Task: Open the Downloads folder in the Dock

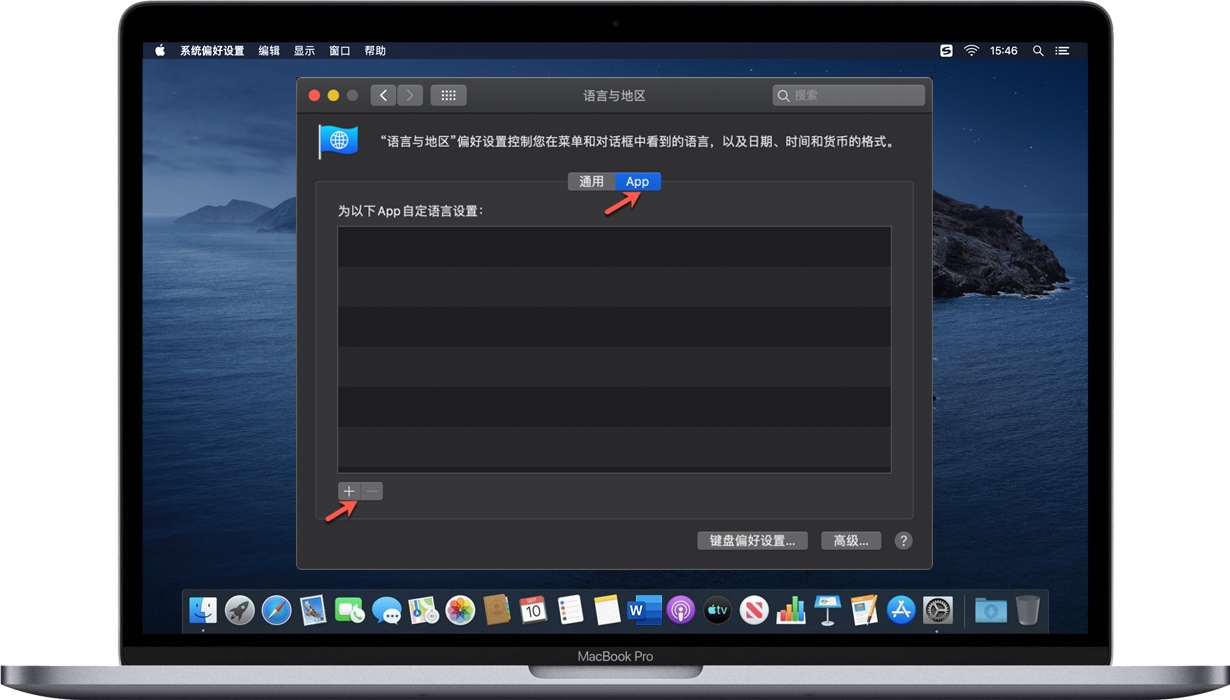Action: point(989,610)
